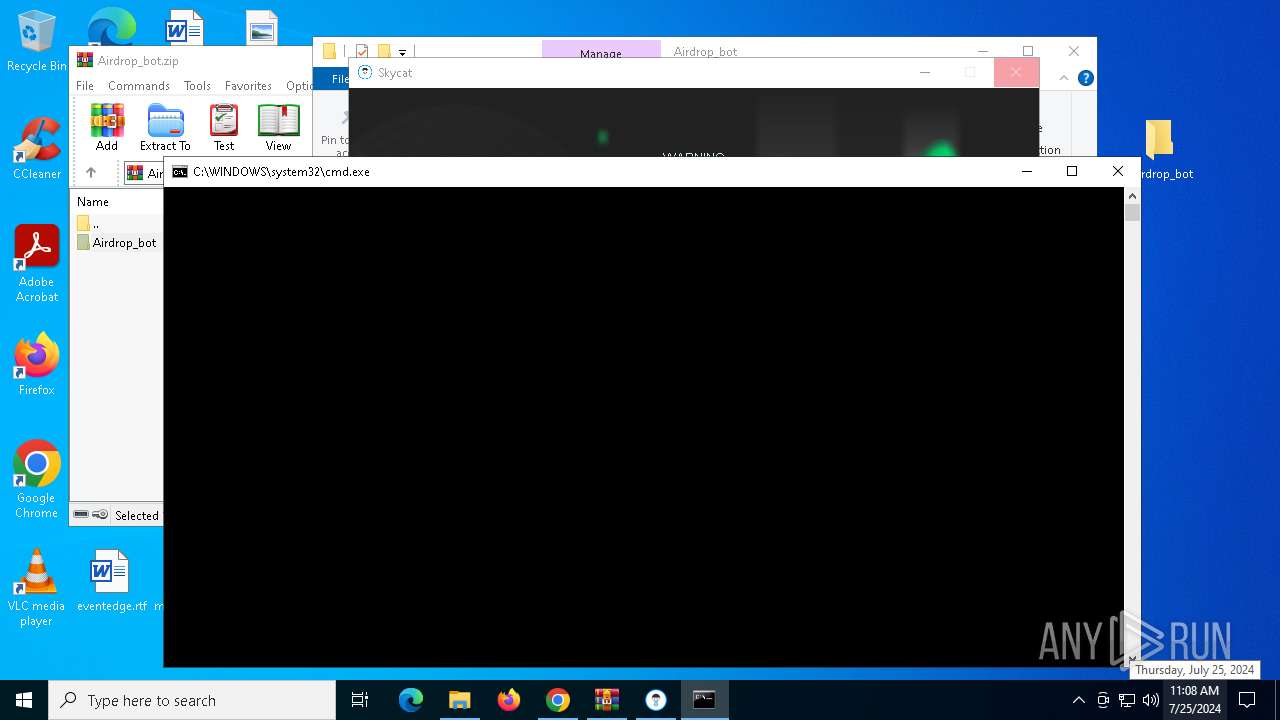Open the Google Chrome desktop shortcut

(x=37, y=480)
